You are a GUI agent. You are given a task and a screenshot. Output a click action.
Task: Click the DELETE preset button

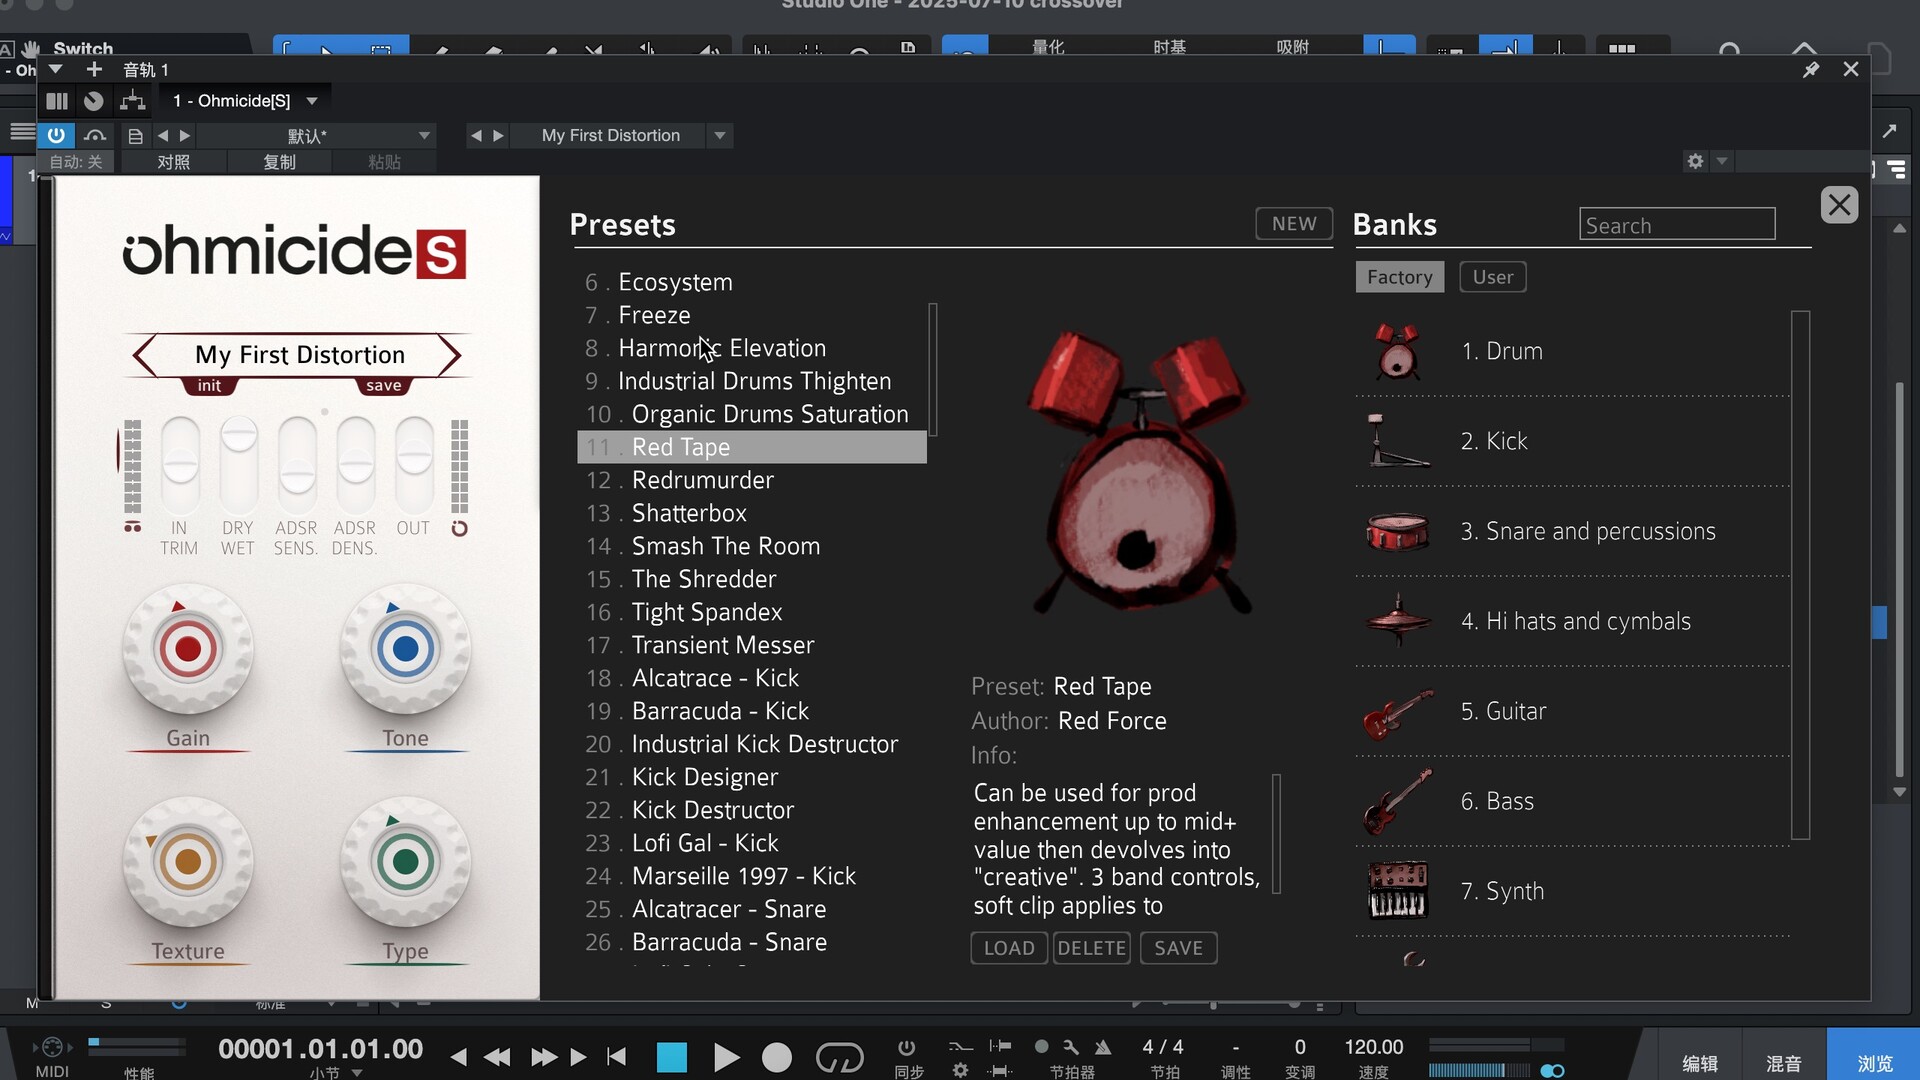coord(1092,948)
